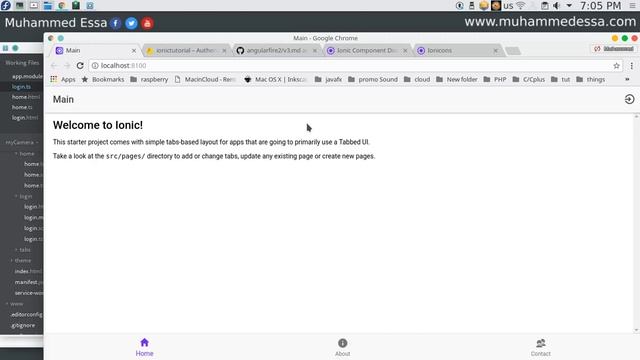Open the cloud bookmarks folder
The width and height of the screenshot is (640, 360).
click(x=417, y=79)
